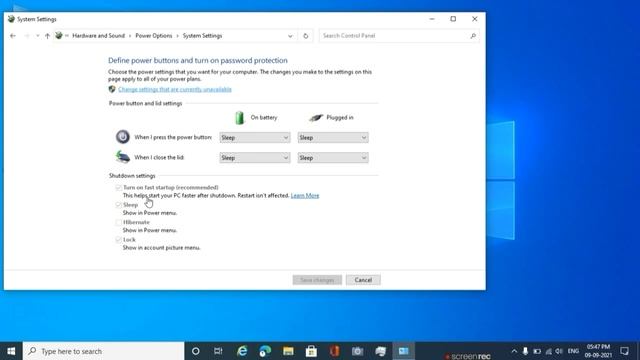Open File Explorer from taskbar
The width and height of the screenshot is (640, 360).
[x=288, y=351]
